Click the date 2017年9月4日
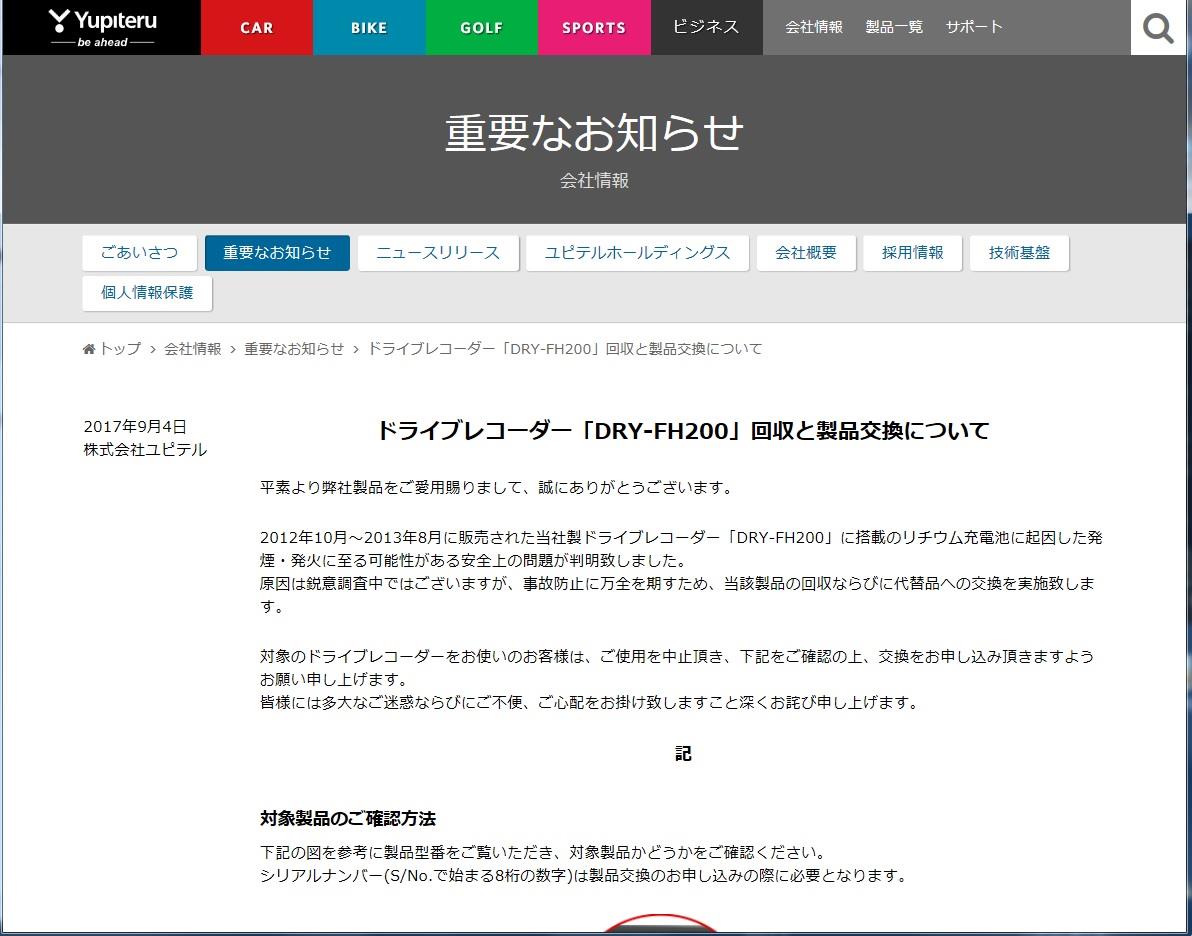Image resolution: width=1192 pixels, height=936 pixels. [135, 427]
